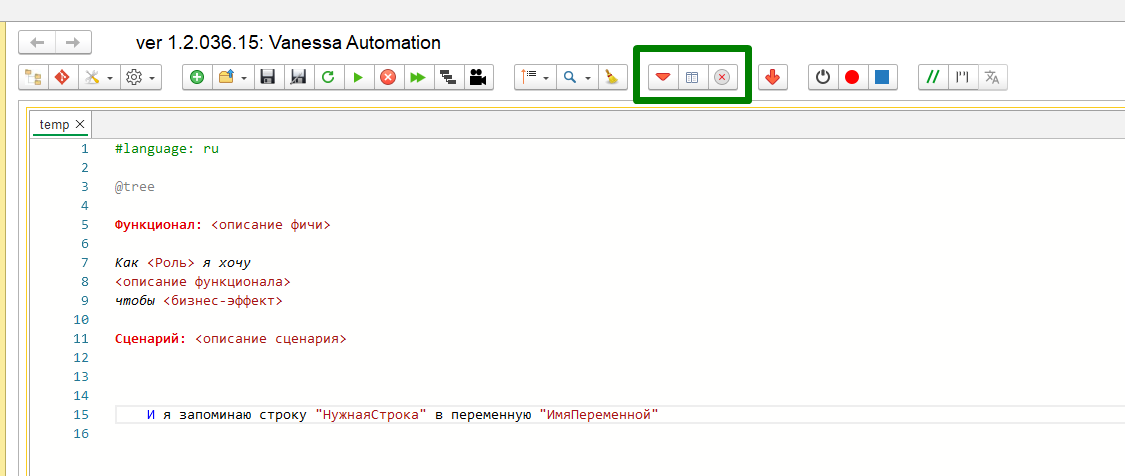This screenshot has height=476, width=1125.
Task: Click the orange arrow list icon
Action: click(x=528, y=78)
